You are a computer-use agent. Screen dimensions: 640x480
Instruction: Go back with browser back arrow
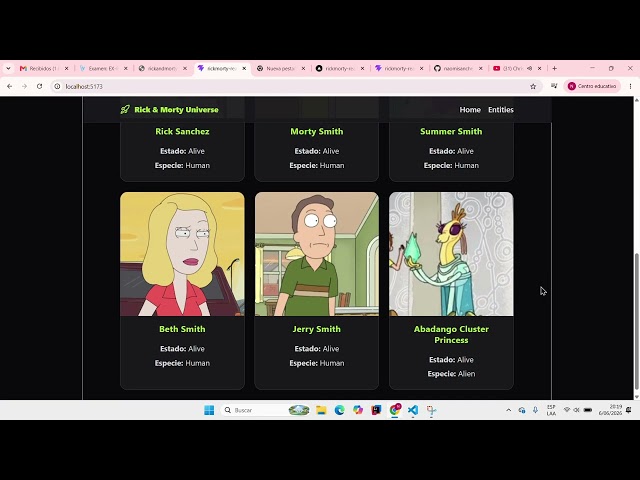click(x=9, y=86)
